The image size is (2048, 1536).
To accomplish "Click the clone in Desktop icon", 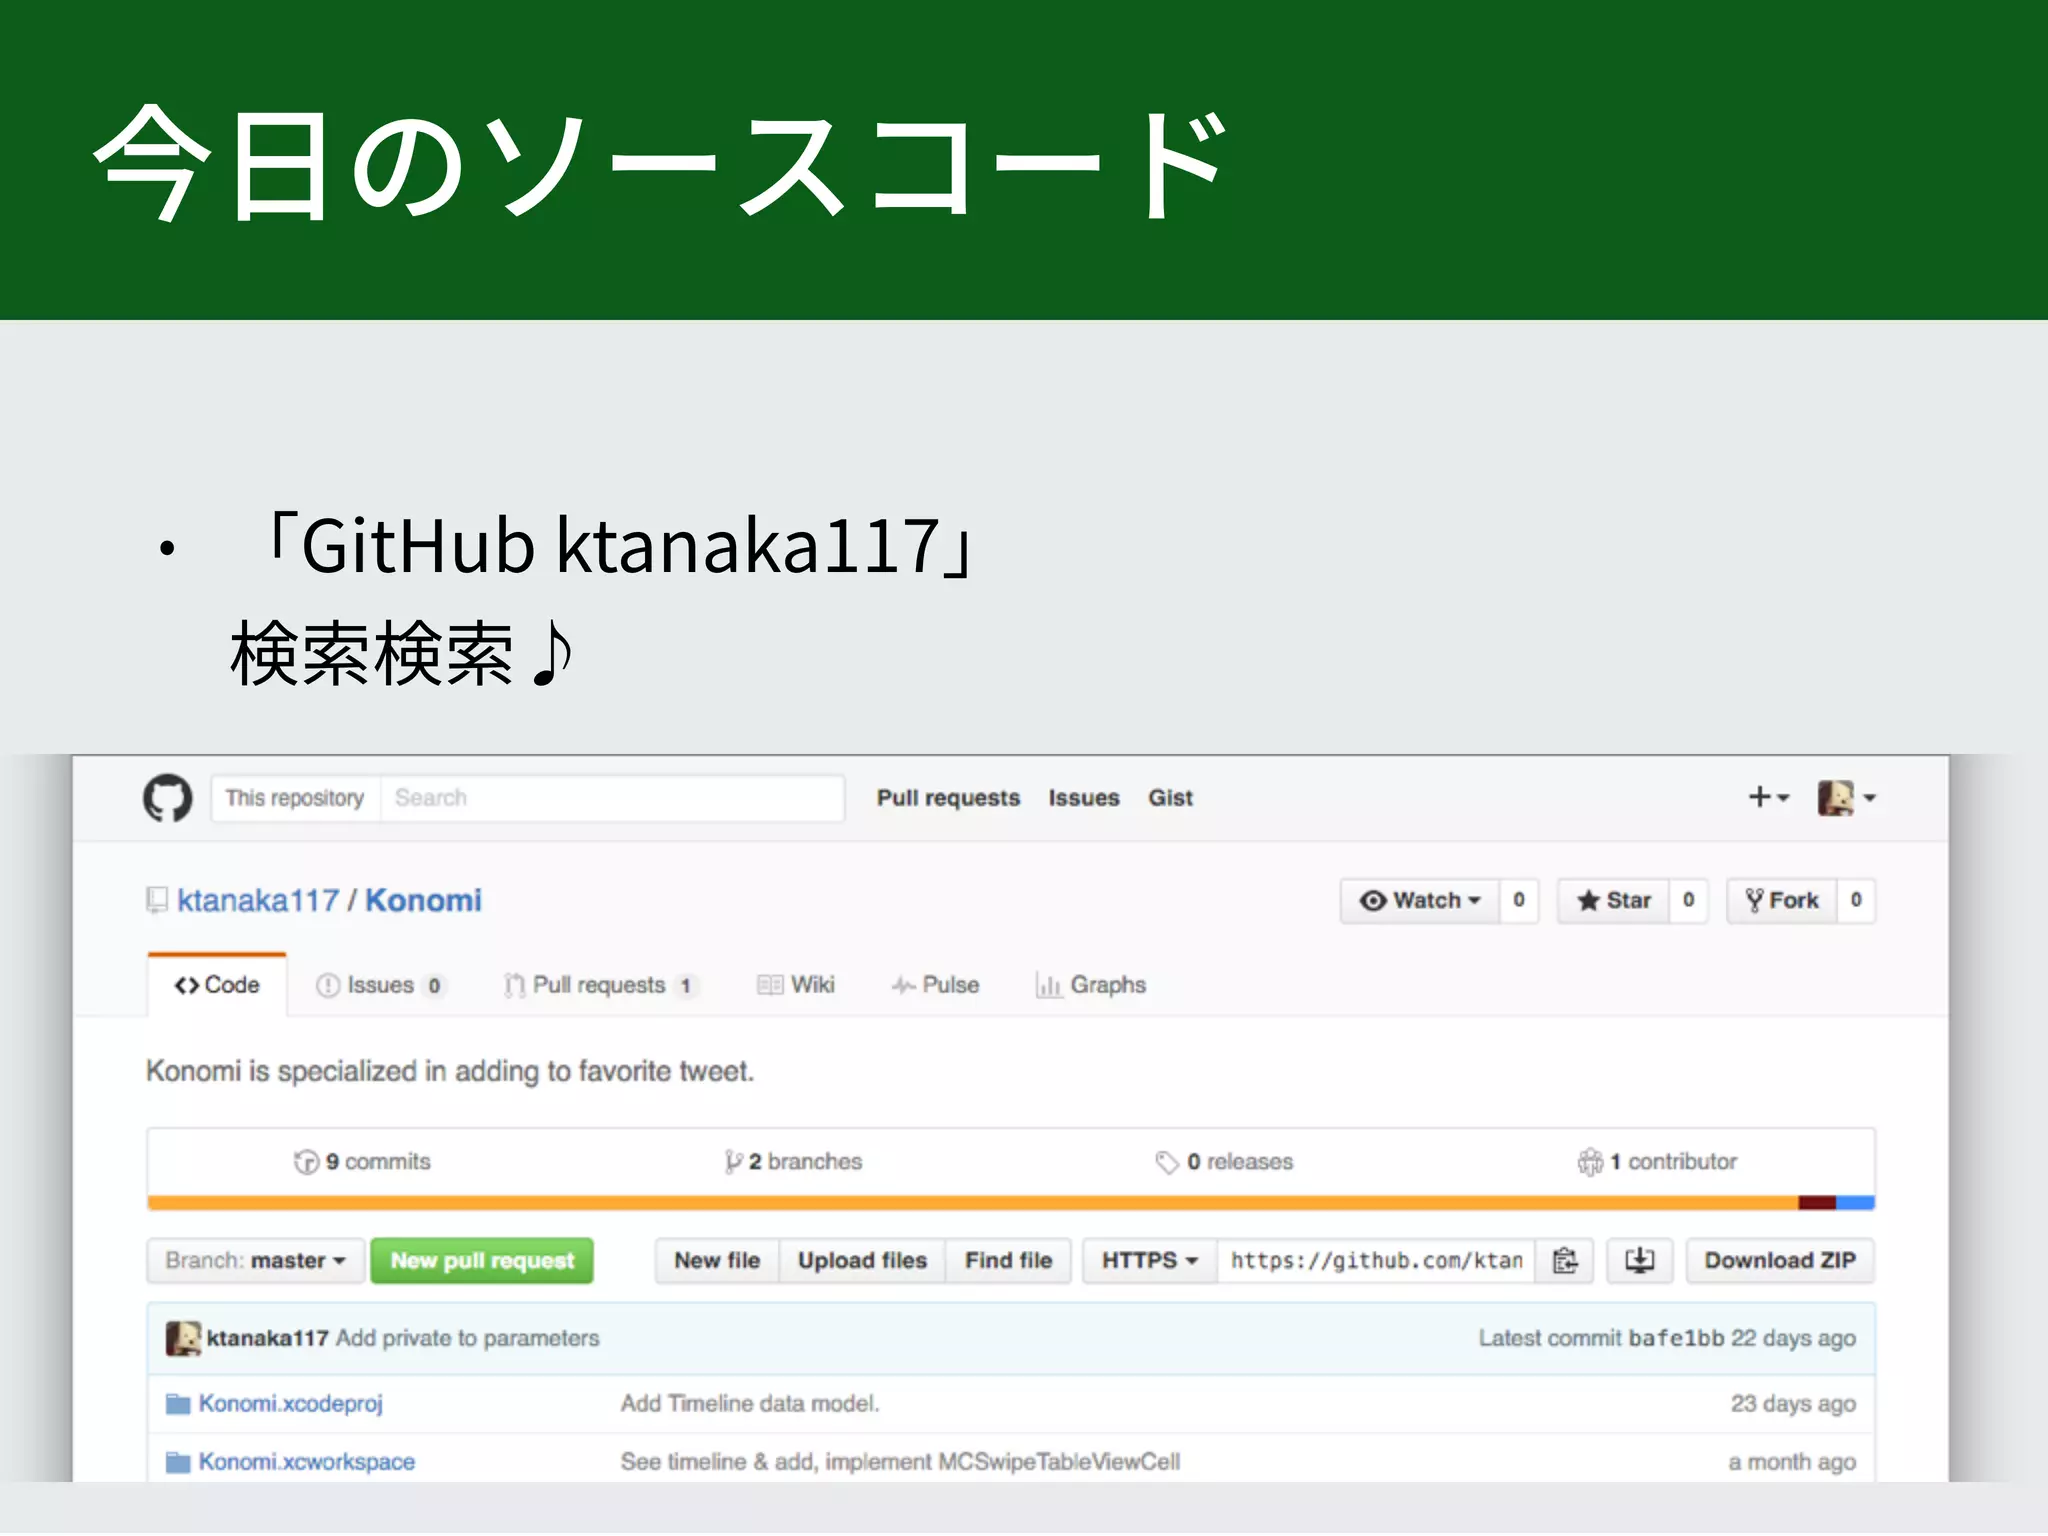I will tap(1639, 1261).
